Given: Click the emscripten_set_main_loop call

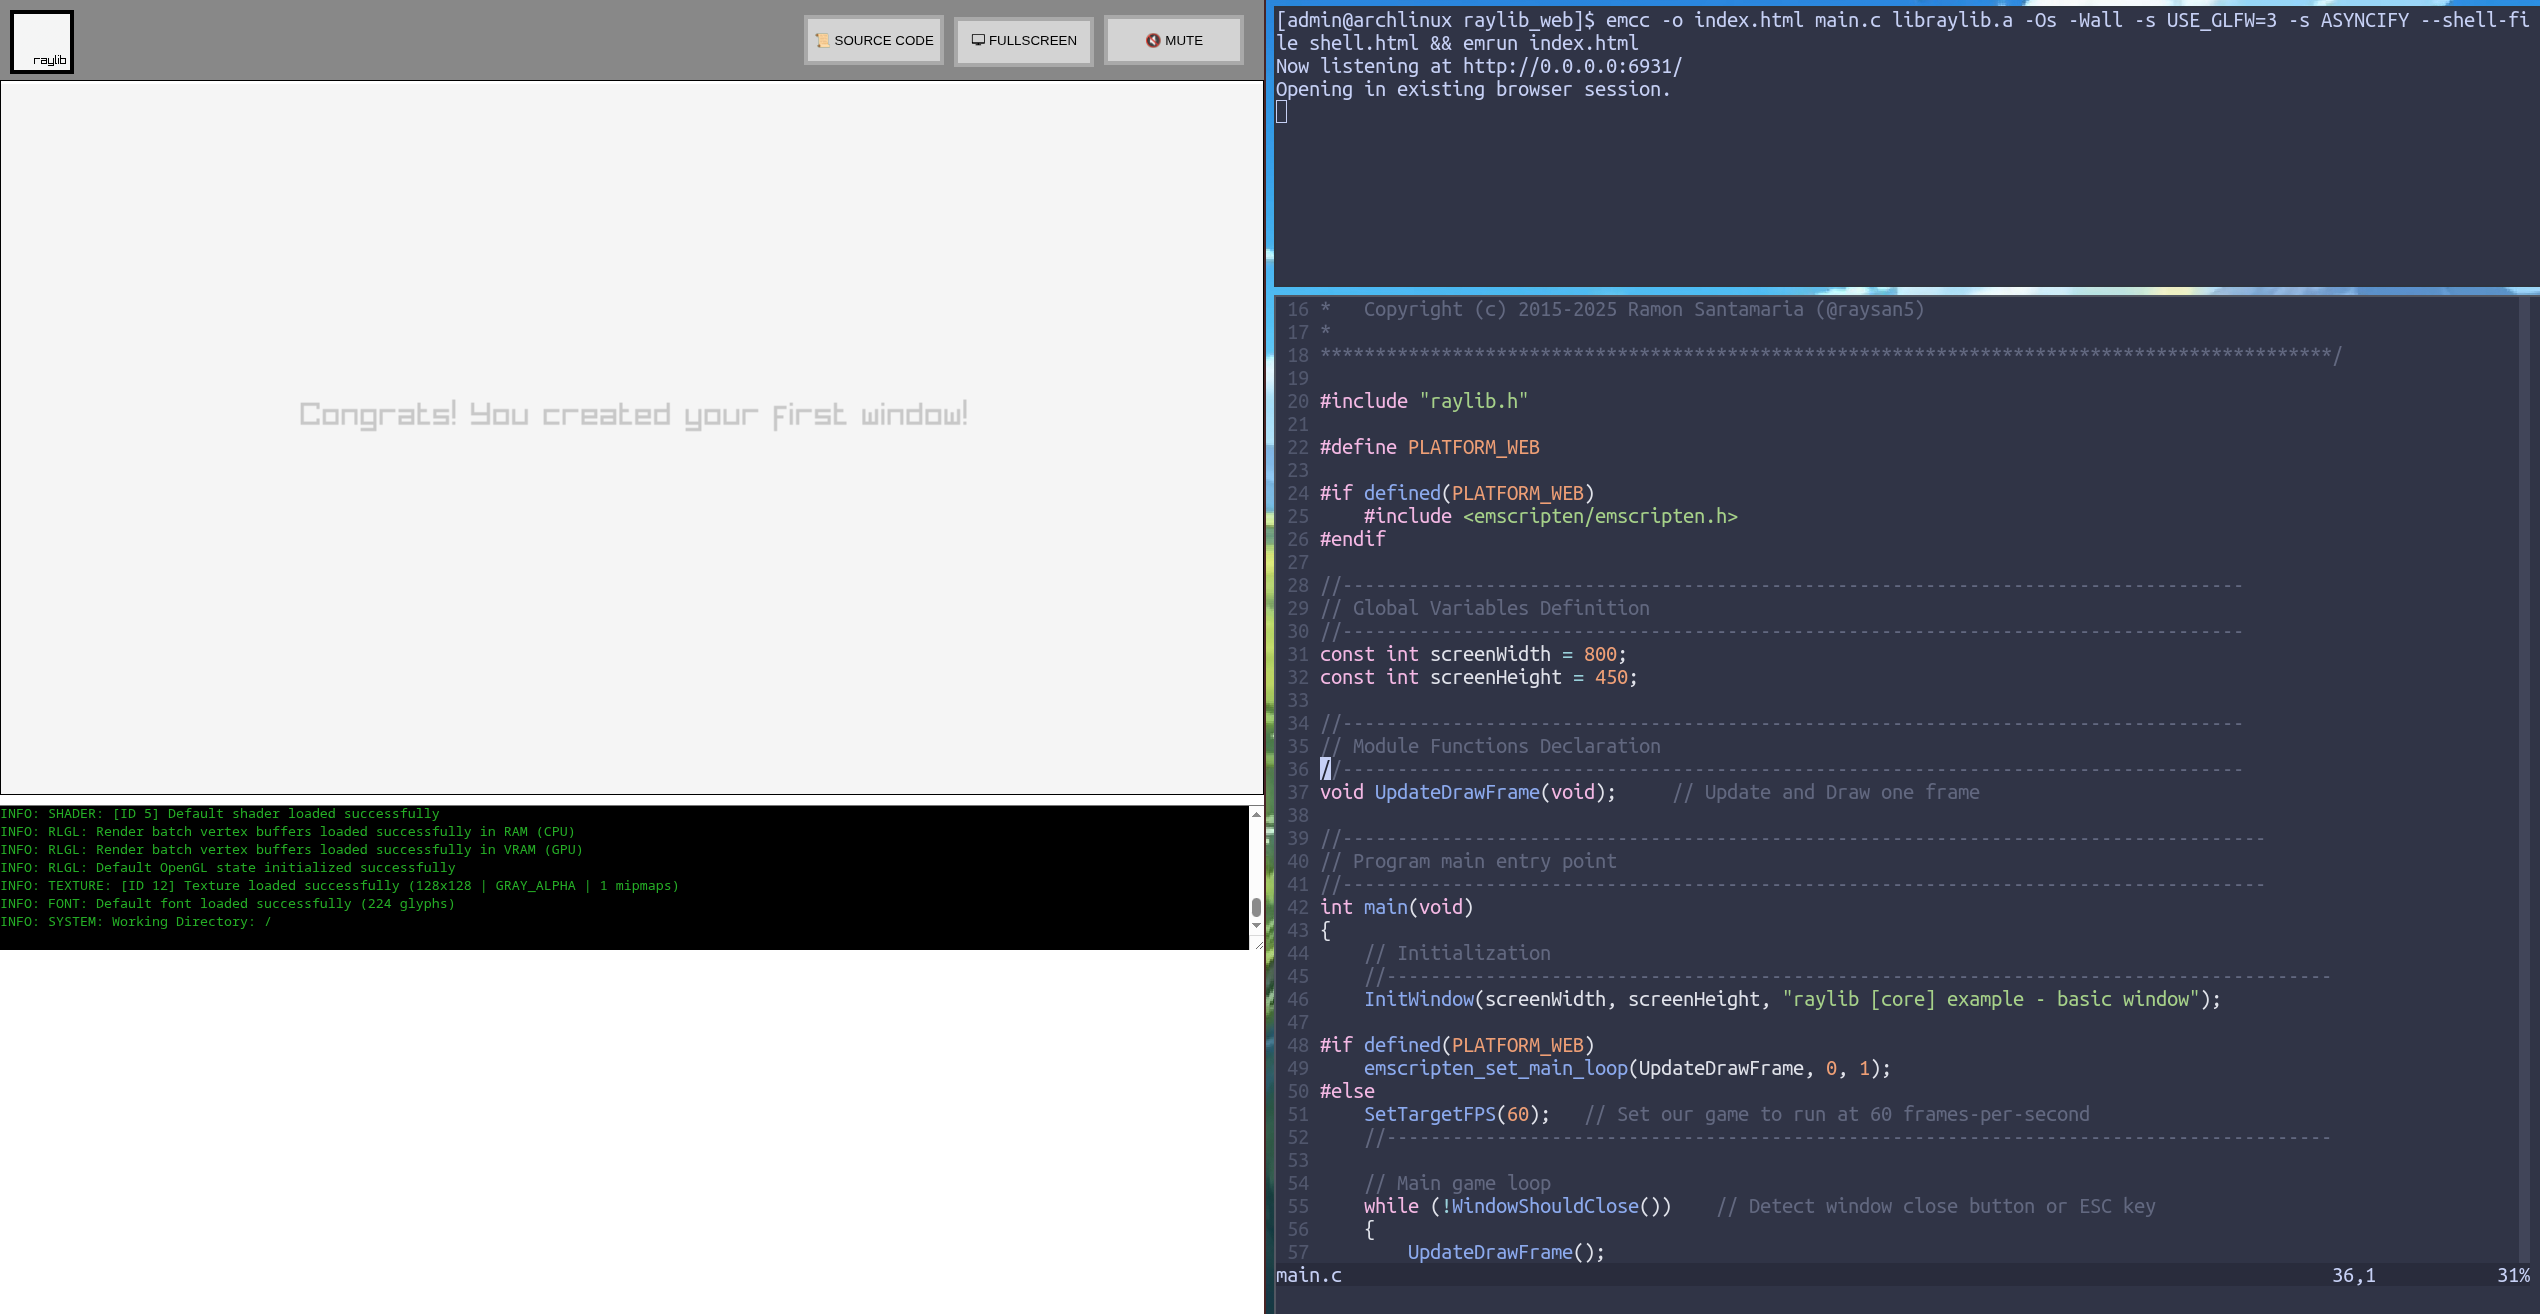Looking at the screenshot, I should pyautogui.click(x=1495, y=1068).
